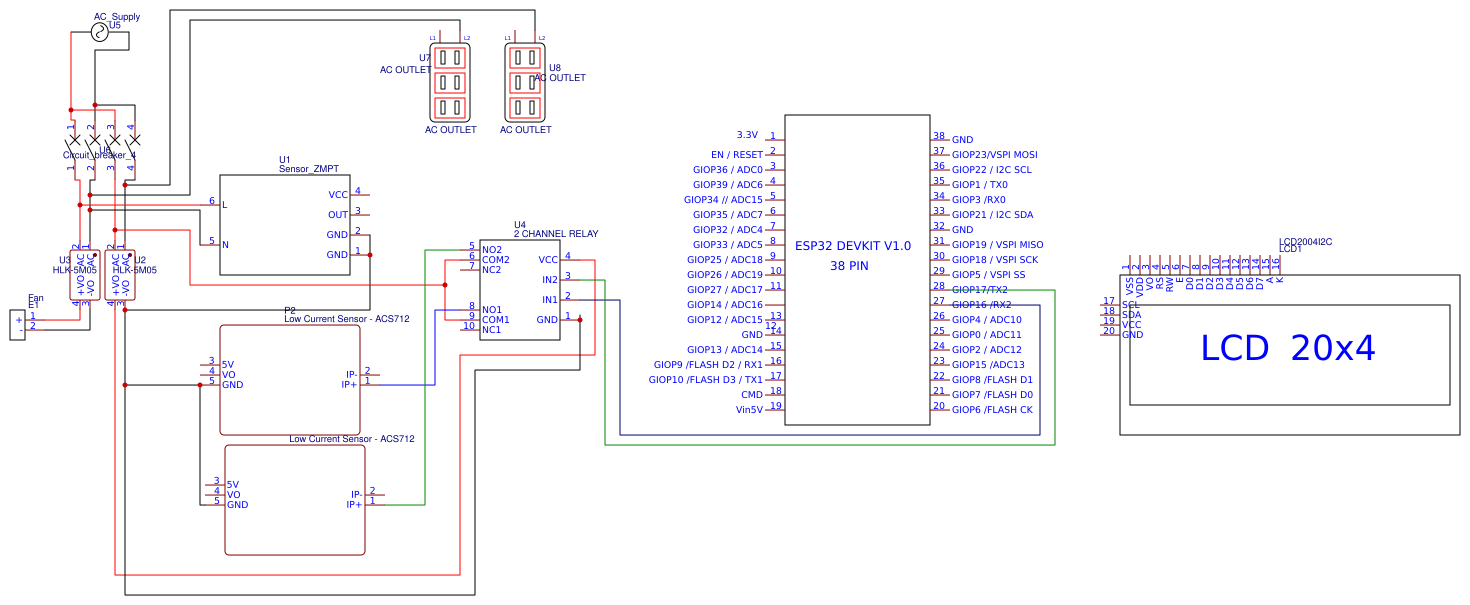
Task: Click the 2 CHANNEL RELAY block U4
Action: [x=520, y=290]
